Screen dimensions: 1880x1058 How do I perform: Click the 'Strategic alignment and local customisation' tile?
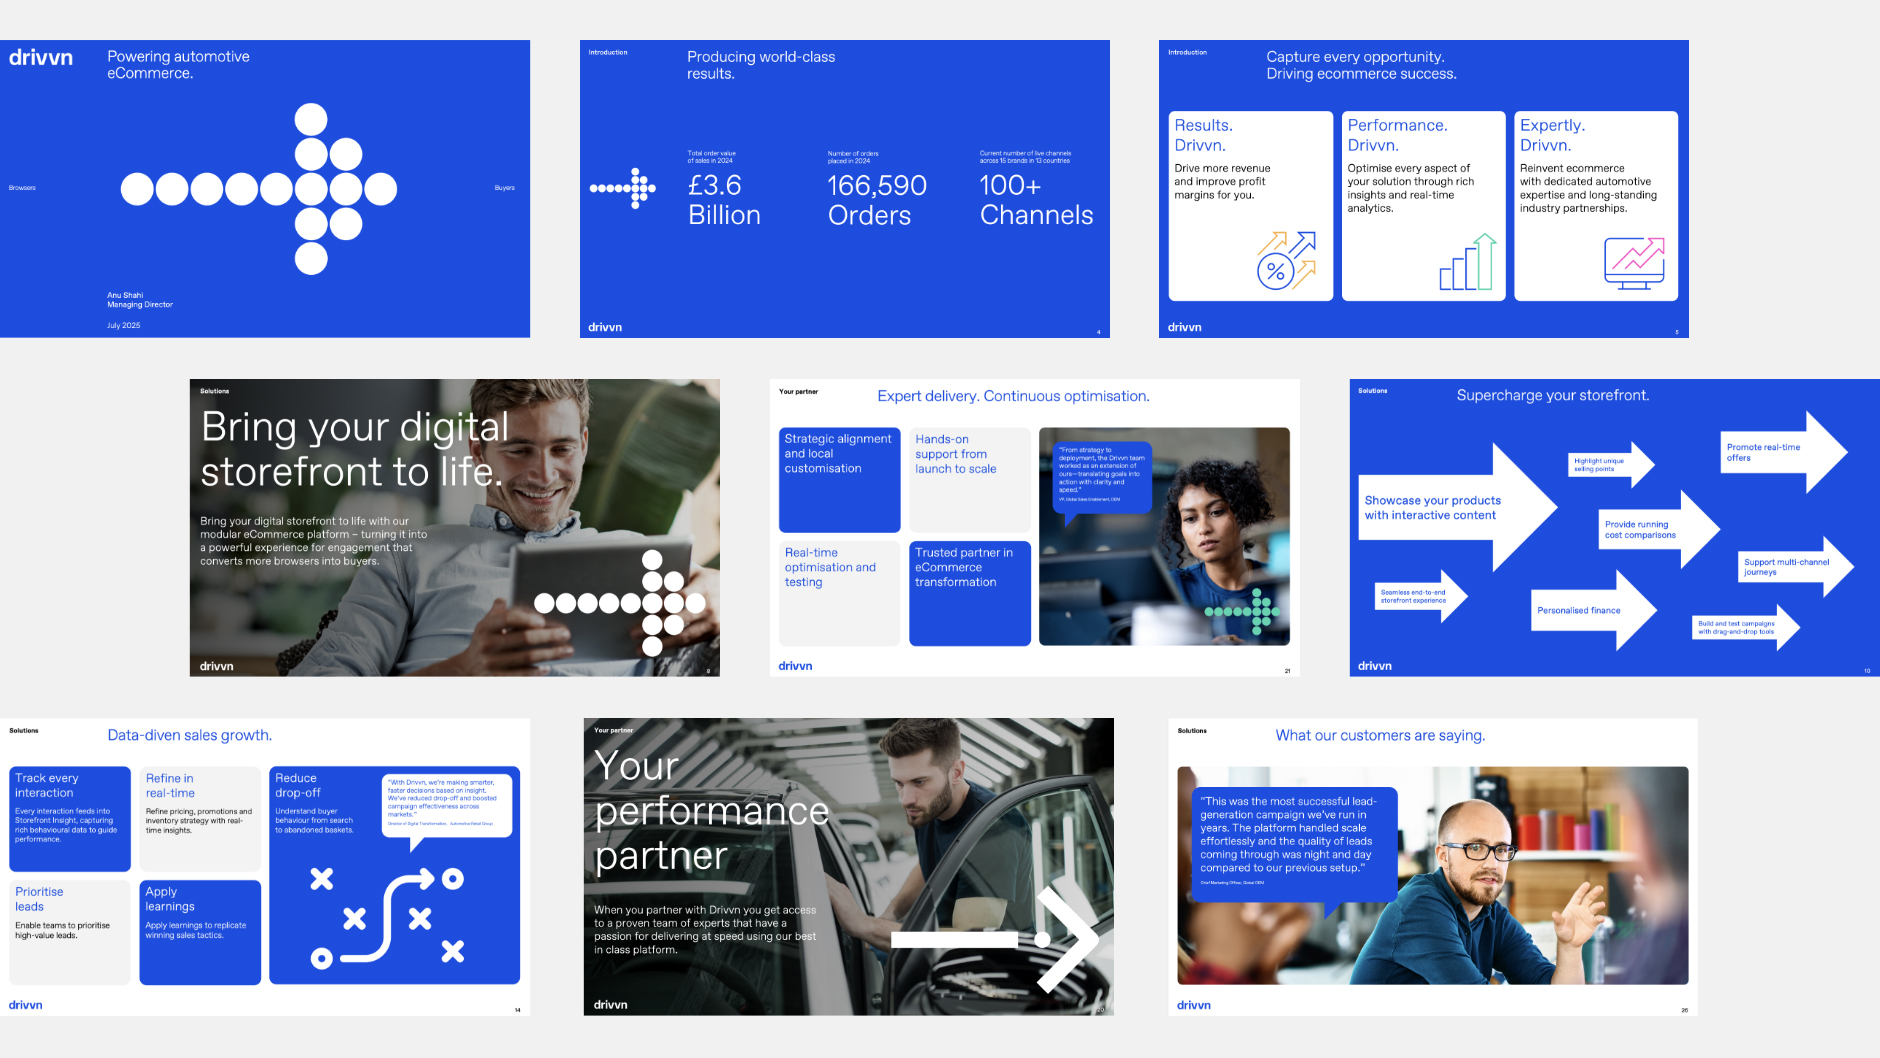840,480
